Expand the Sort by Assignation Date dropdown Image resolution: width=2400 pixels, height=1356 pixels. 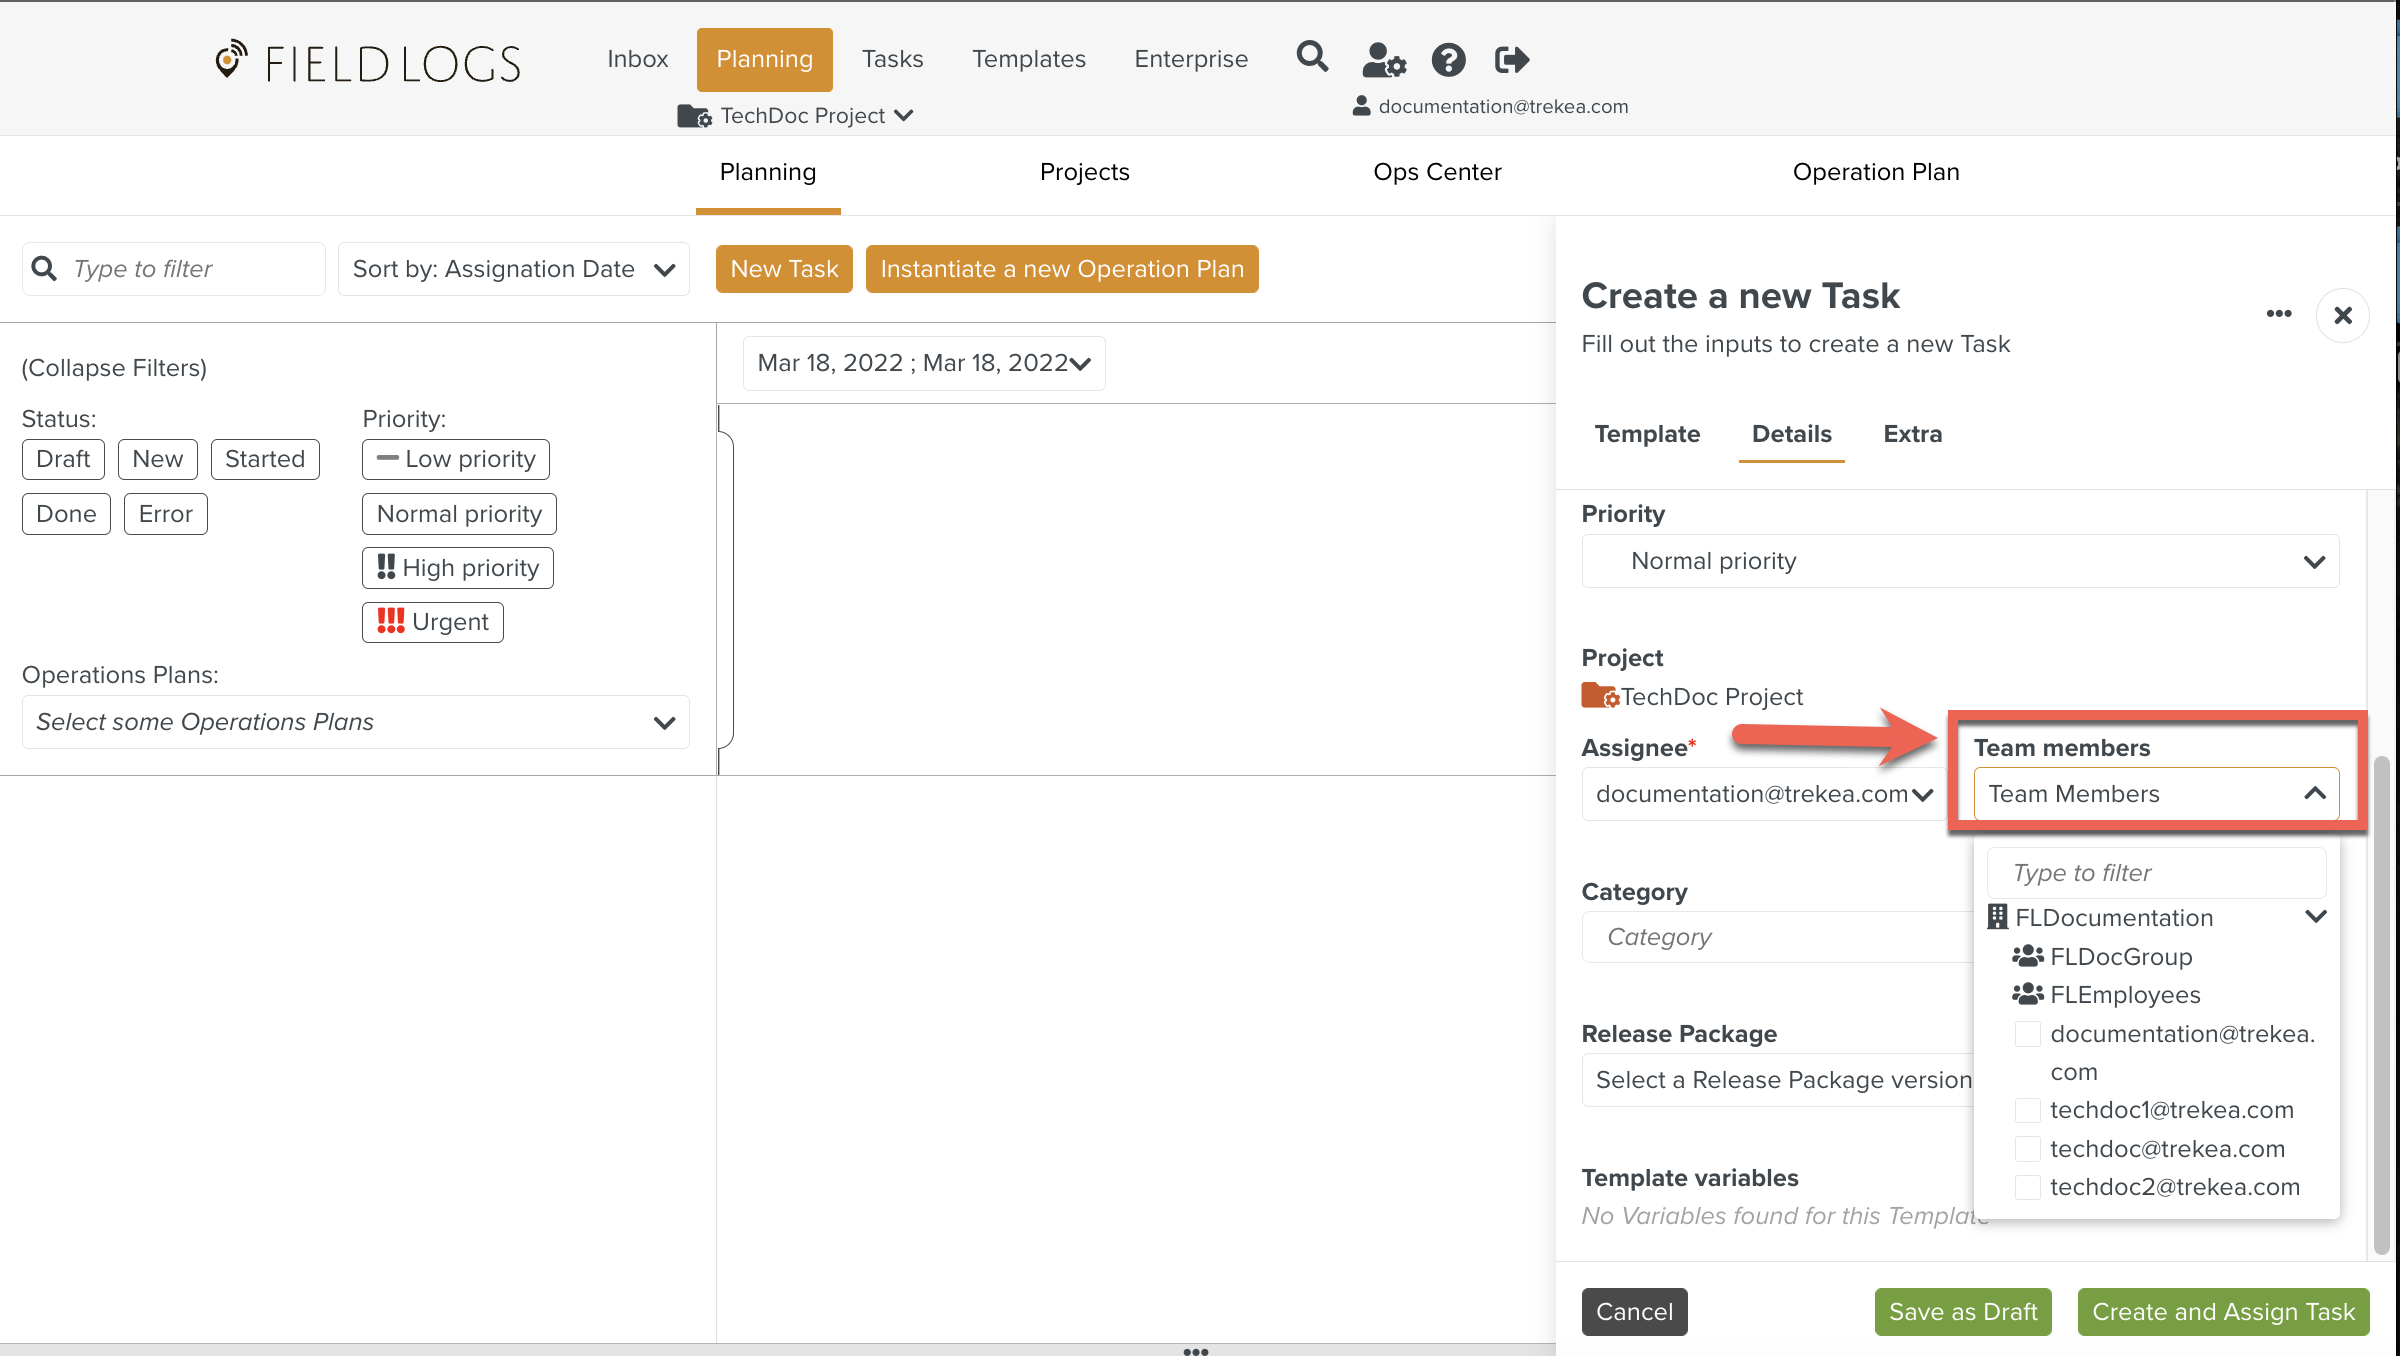pyautogui.click(x=514, y=269)
